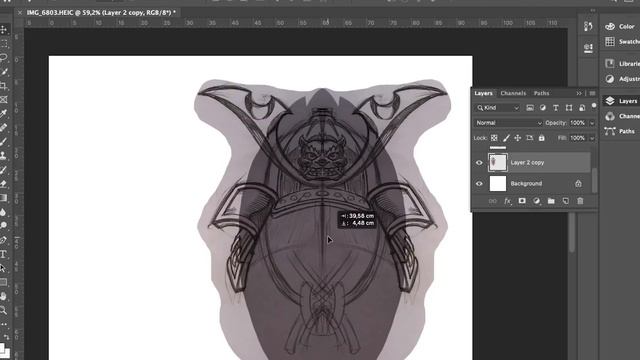Select the Zoom tool
Screen dimensions: 640x360
point(4,310)
